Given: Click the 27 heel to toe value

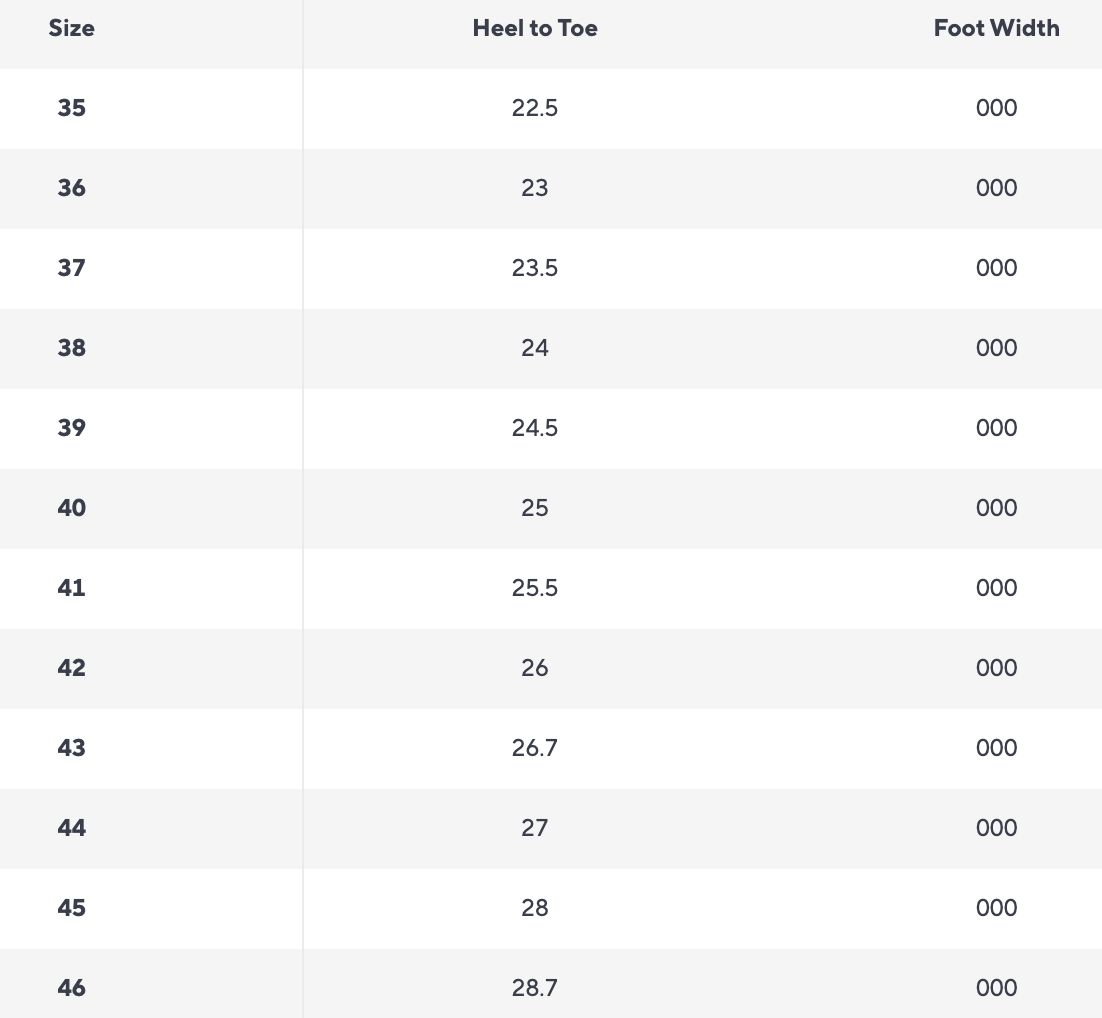Looking at the screenshot, I should coord(535,828).
